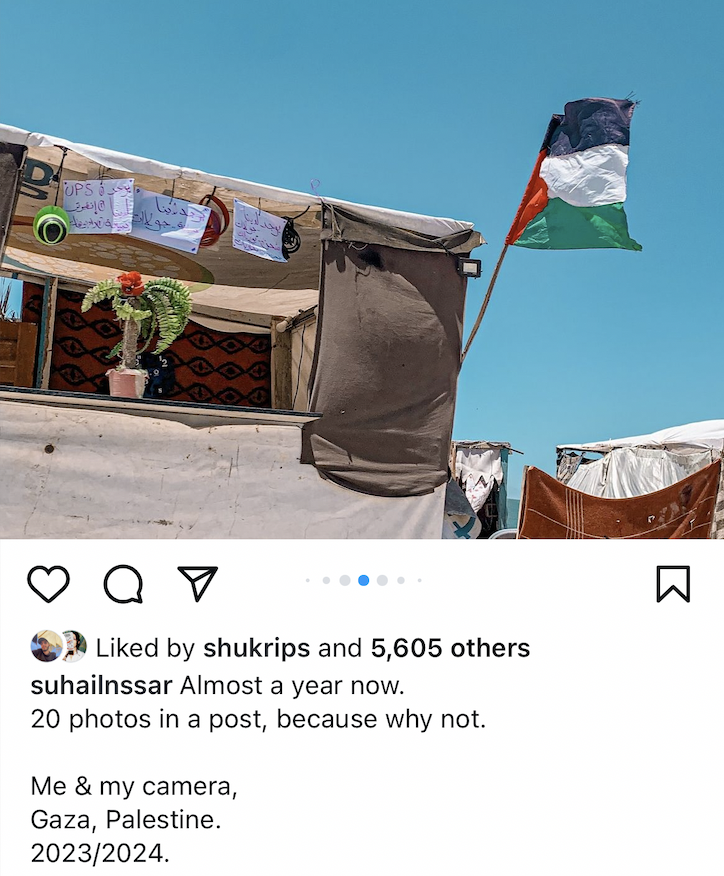724x876 pixels.
Task: Tap the UPS handwritten sign in photo
Action: [98, 206]
